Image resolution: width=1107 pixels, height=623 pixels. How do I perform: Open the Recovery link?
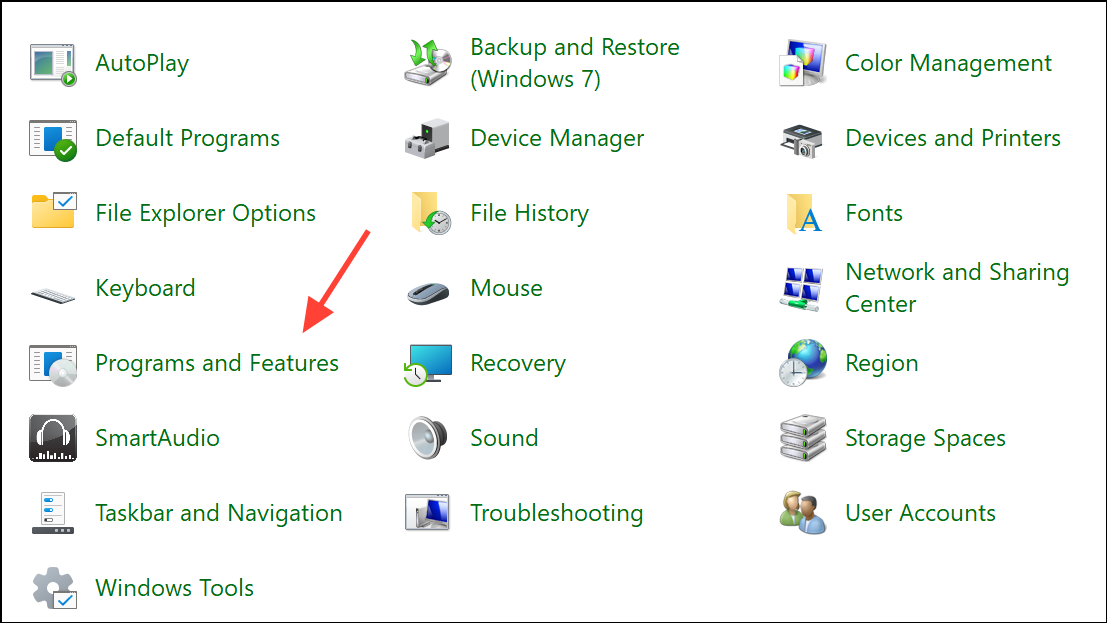click(x=518, y=363)
